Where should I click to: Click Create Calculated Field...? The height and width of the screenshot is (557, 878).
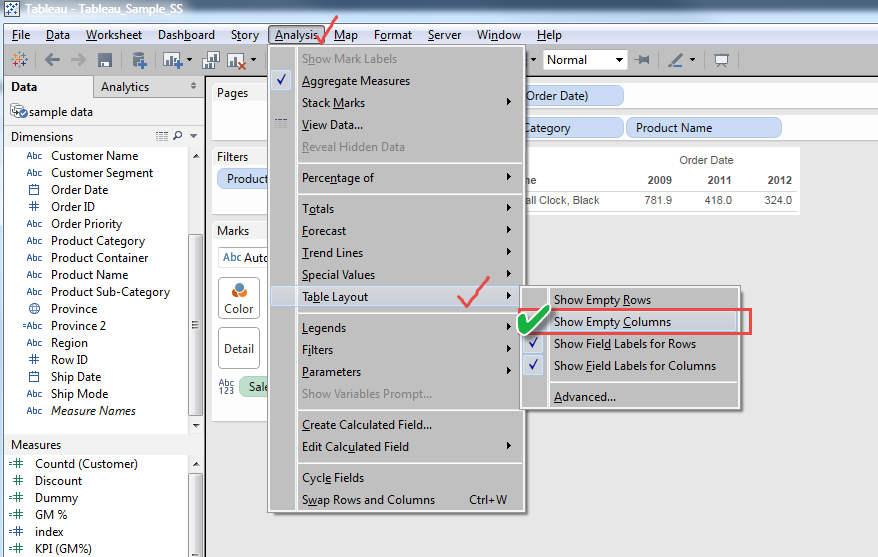pos(395,425)
